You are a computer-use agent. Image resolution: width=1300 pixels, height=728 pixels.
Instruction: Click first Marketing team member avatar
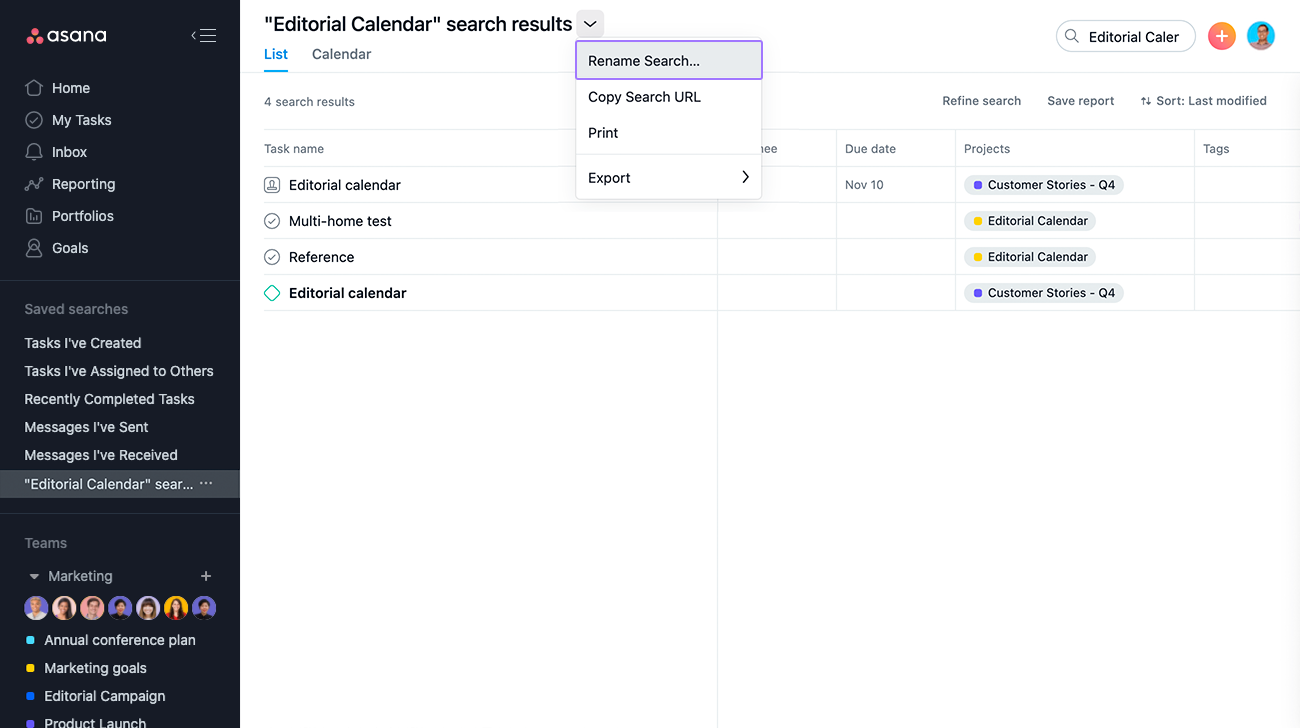(36, 608)
